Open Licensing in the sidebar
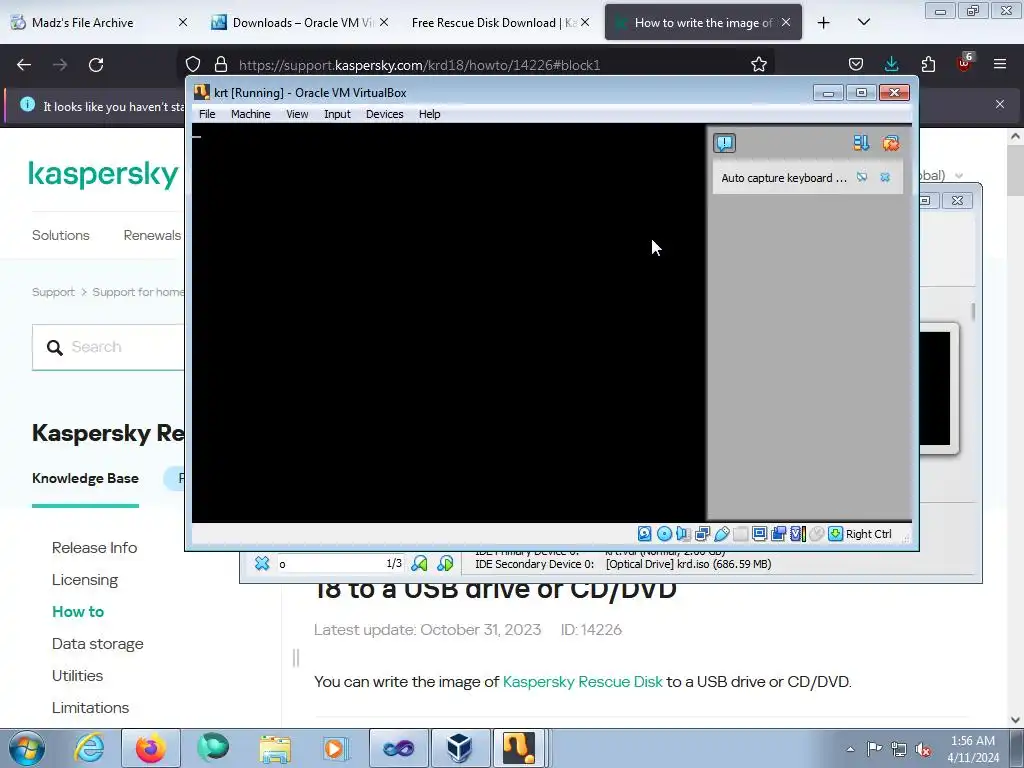This screenshot has height=768, width=1024. tap(85, 580)
